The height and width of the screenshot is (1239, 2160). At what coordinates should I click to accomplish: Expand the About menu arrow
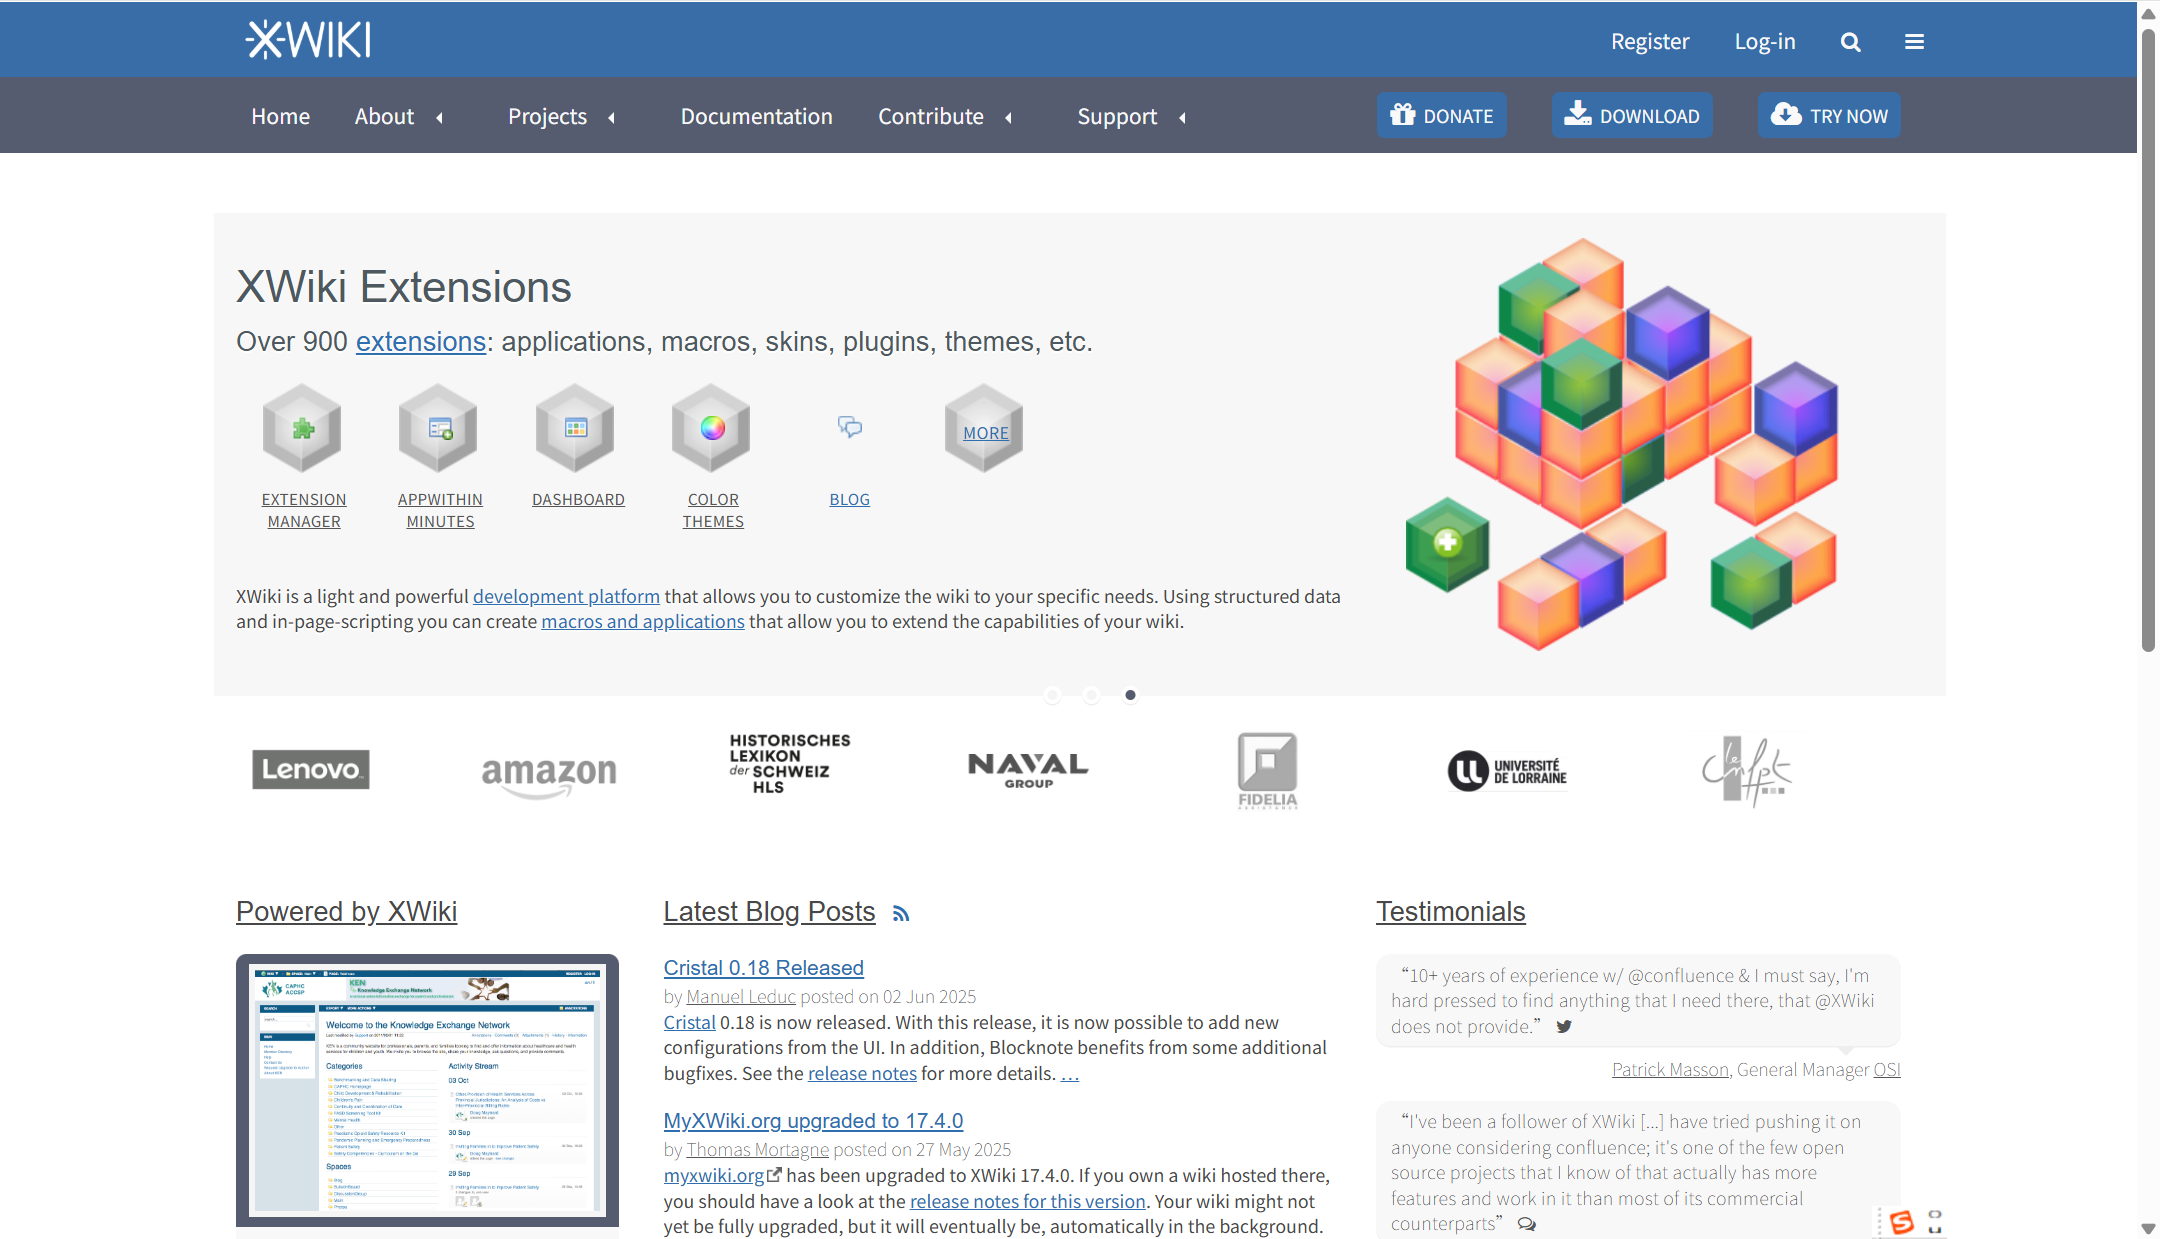pyautogui.click(x=439, y=118)
